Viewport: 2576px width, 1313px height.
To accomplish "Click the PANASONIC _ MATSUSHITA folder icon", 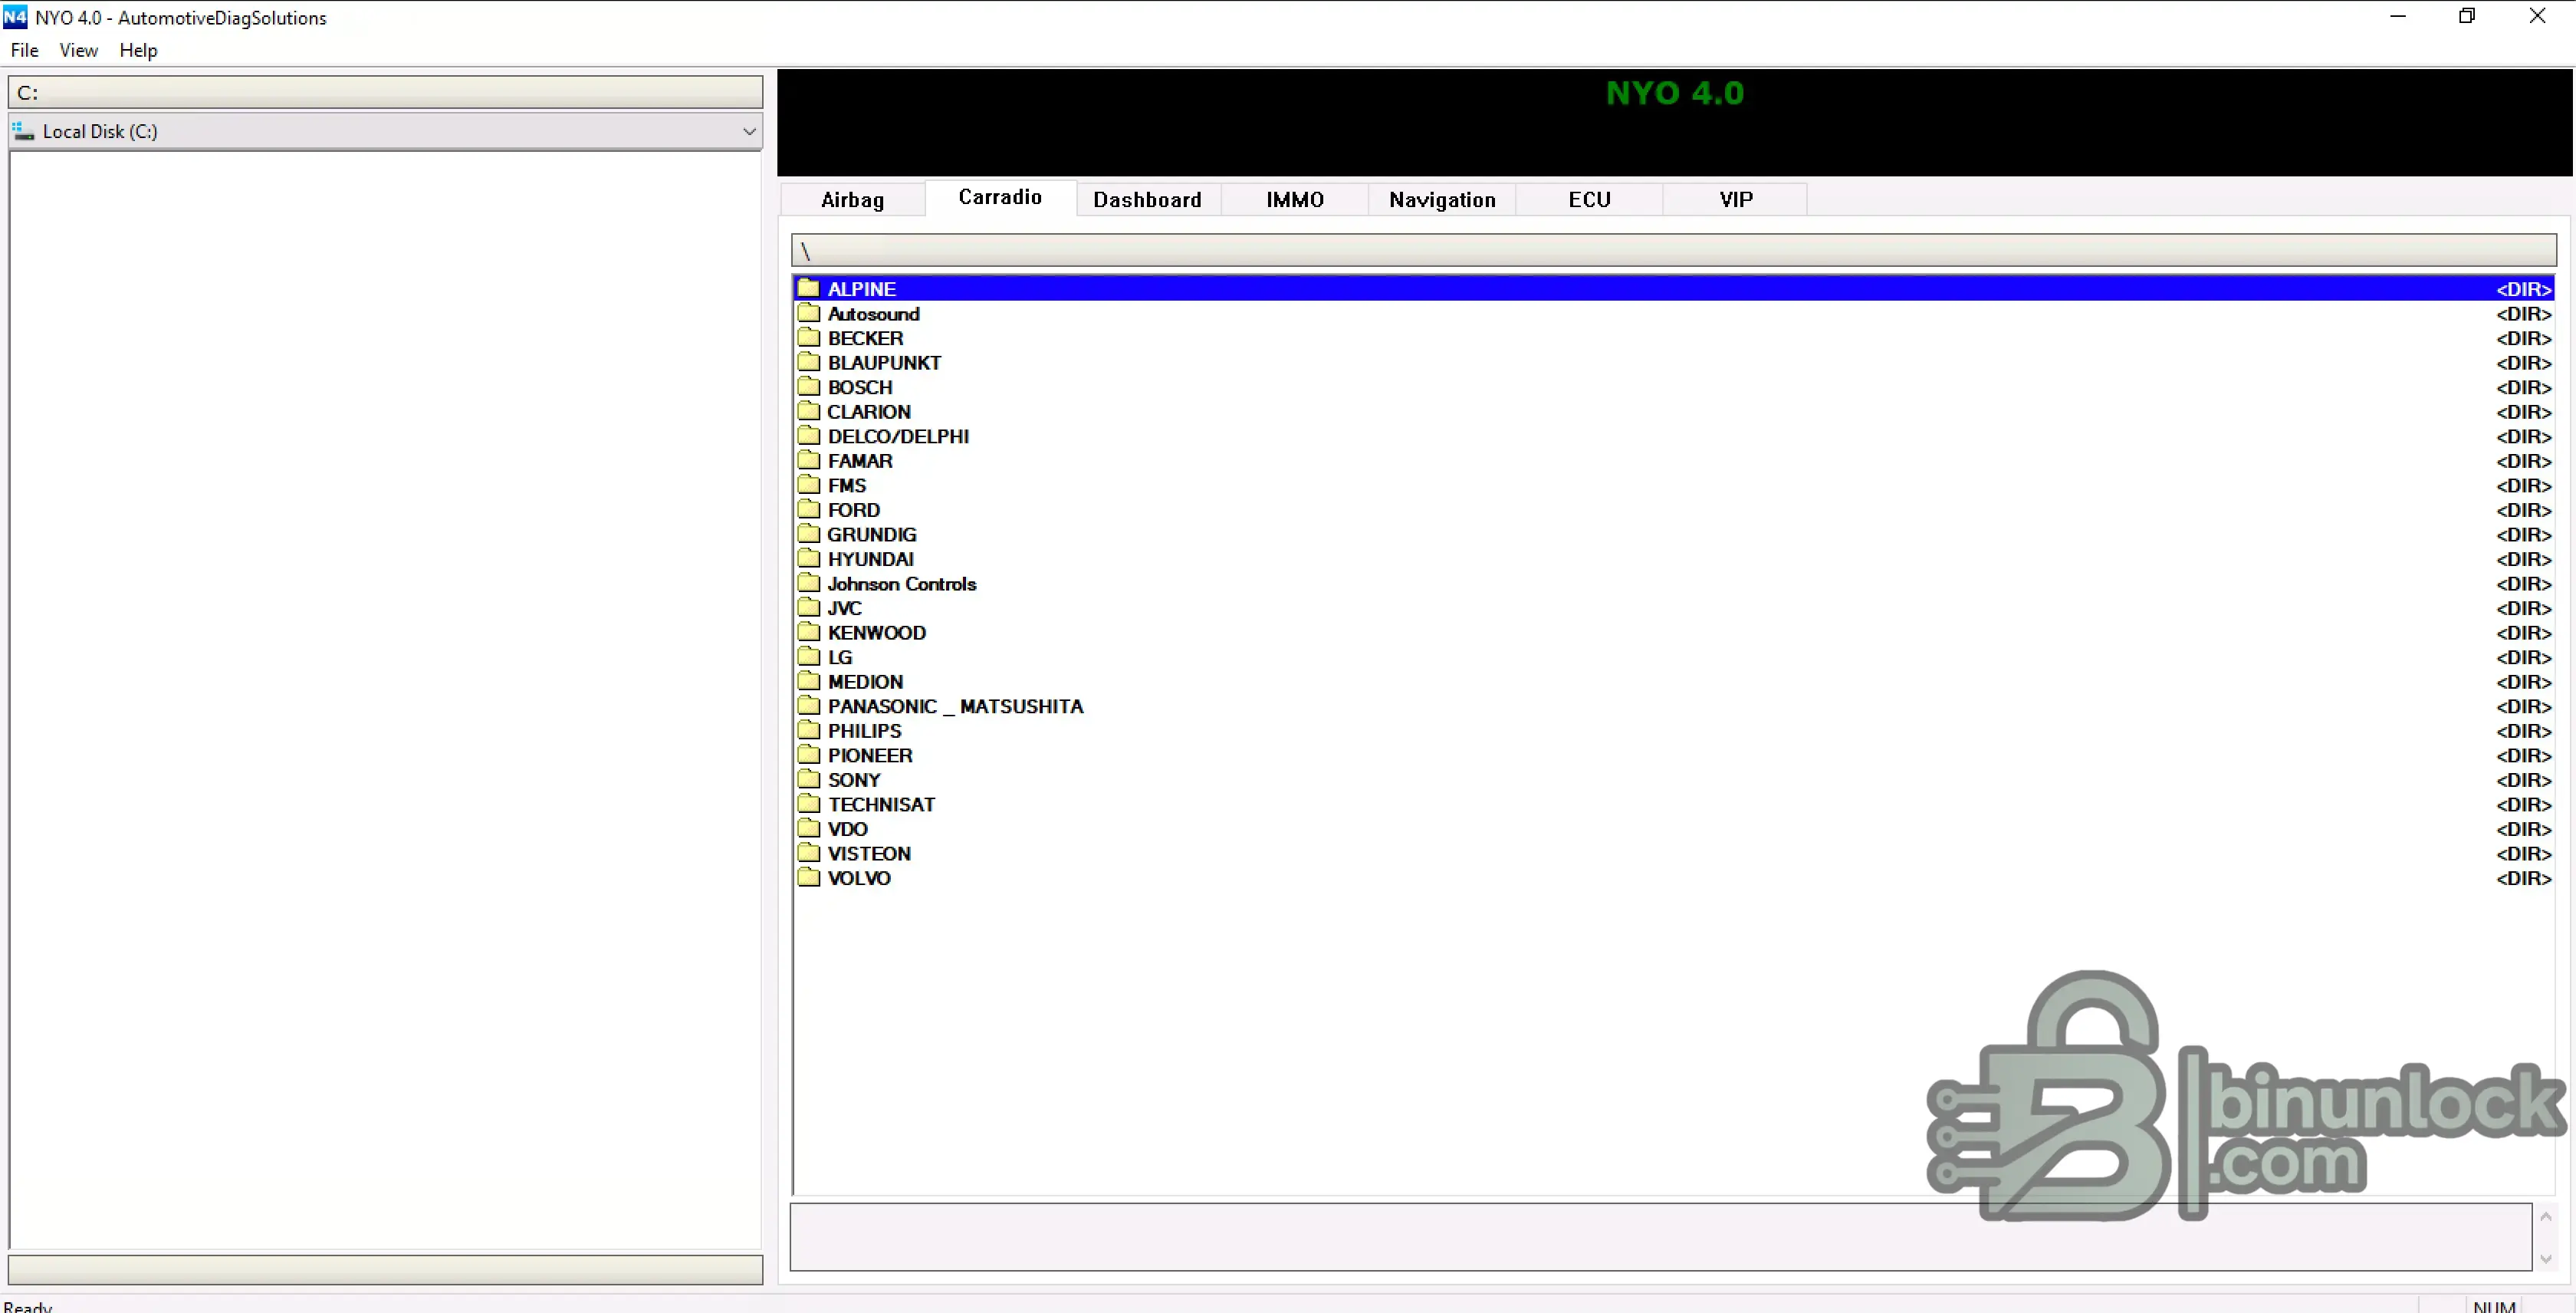I will tap(808, 705).
